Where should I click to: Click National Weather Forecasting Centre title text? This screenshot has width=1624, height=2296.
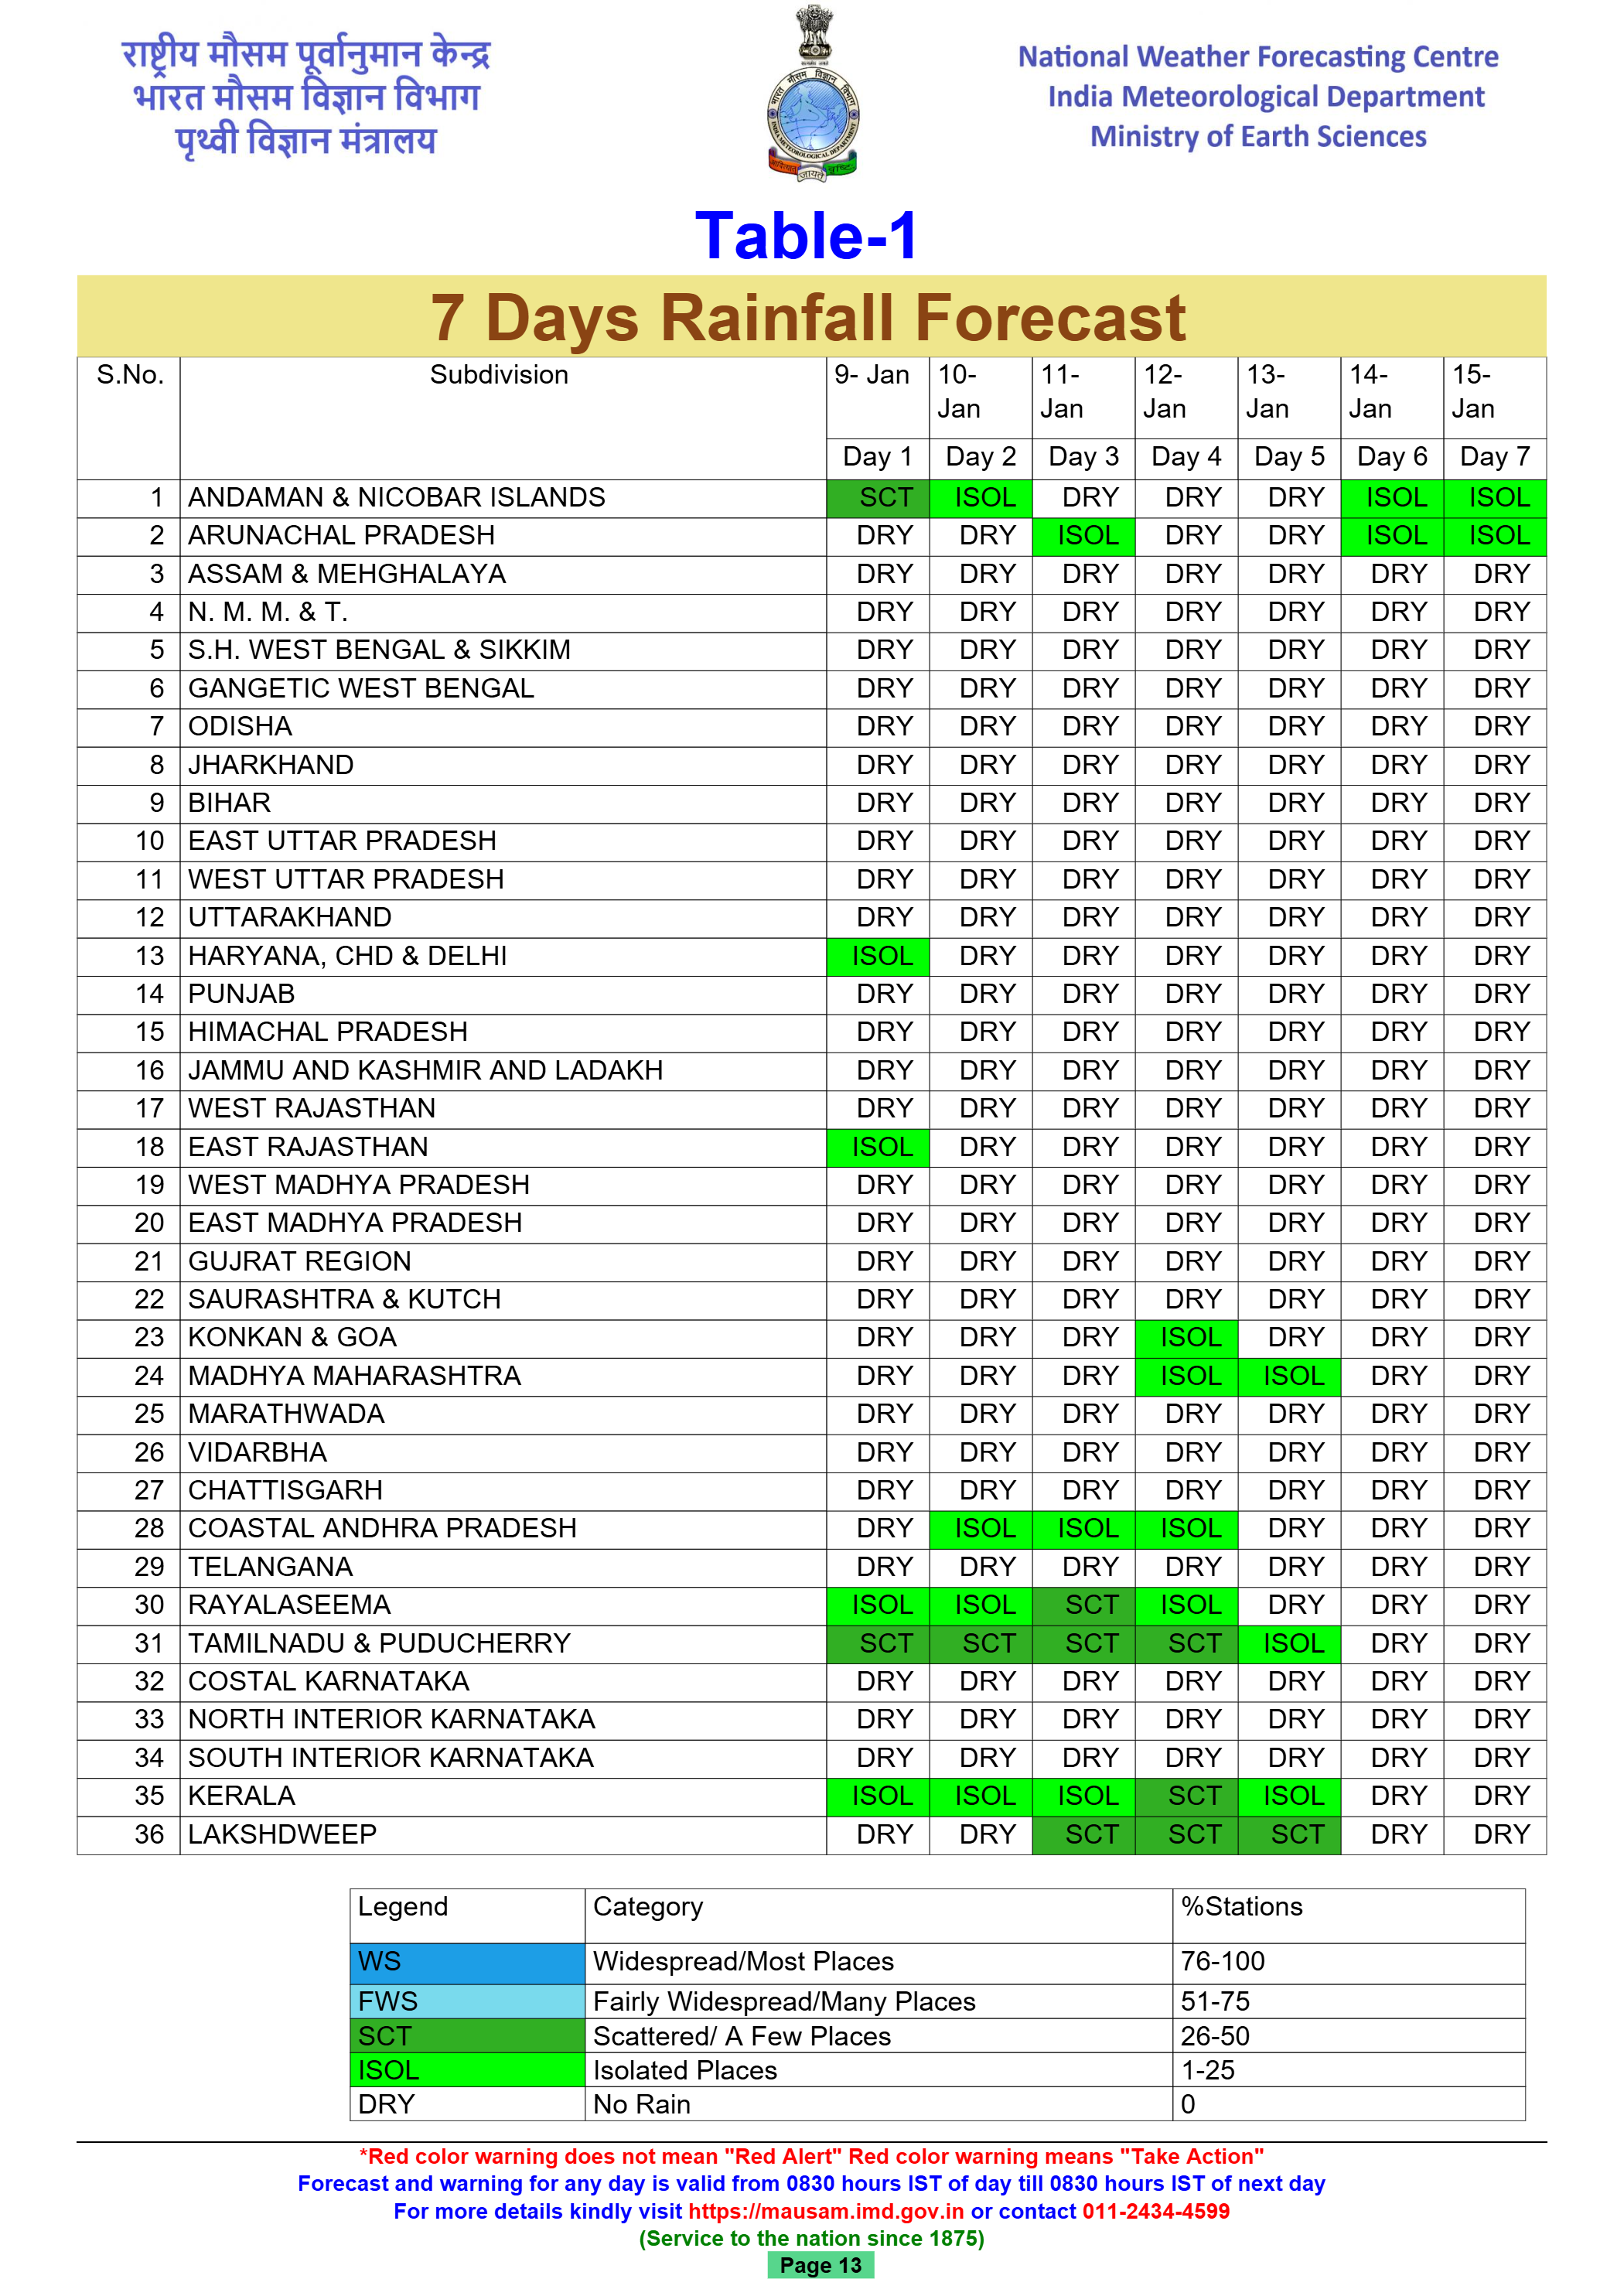tap(1257, 57)
